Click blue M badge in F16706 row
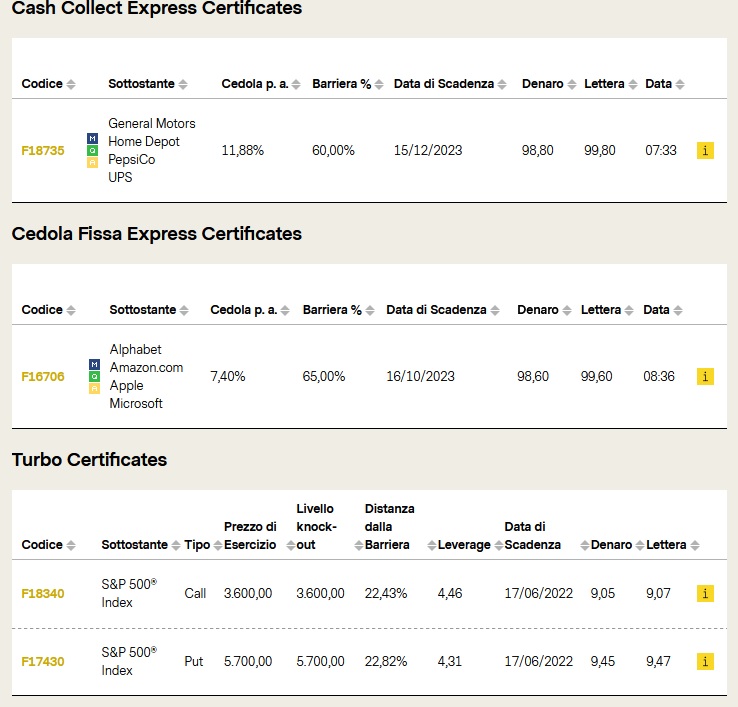 coord(95,364)
